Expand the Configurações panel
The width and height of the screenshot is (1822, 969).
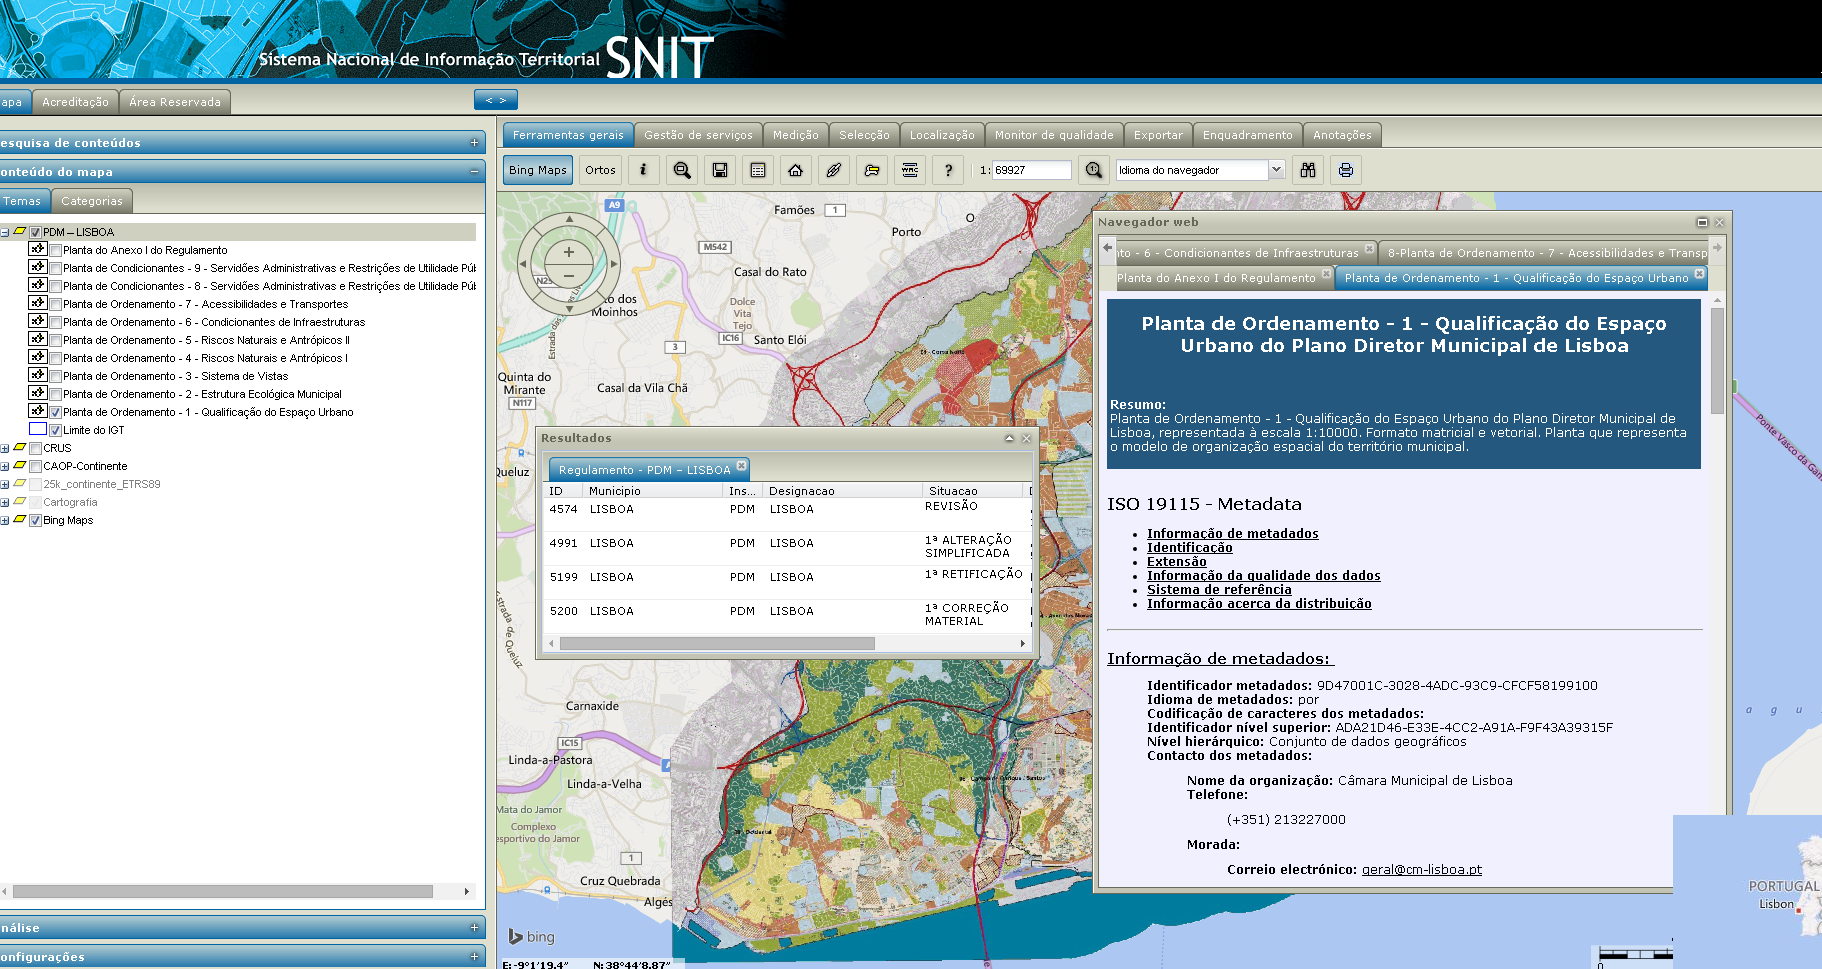tap(474, 957)
